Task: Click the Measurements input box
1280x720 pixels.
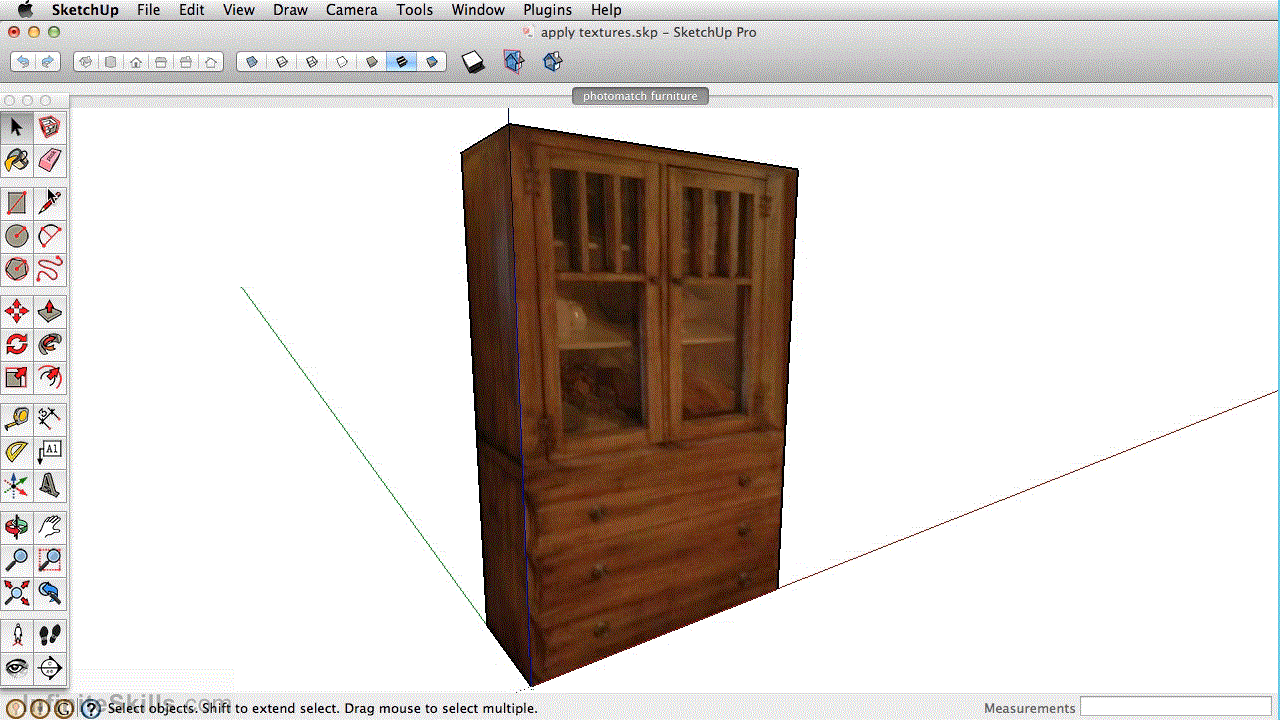Action: point(1175,708)
